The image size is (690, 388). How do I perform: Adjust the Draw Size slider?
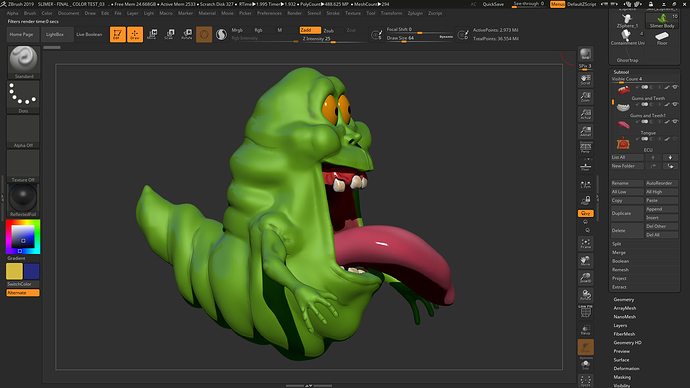419,38
